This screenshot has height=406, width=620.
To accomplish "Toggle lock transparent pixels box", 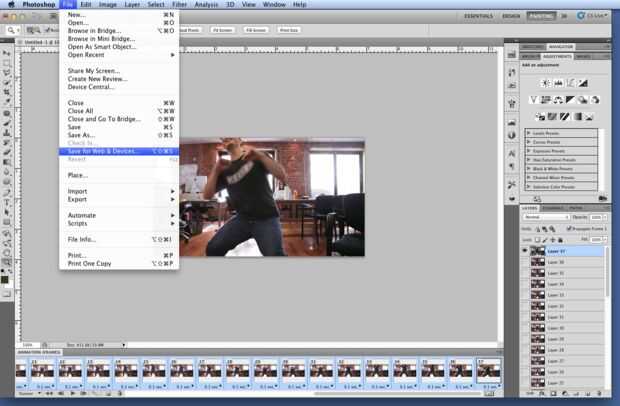I will coord(537,240).
